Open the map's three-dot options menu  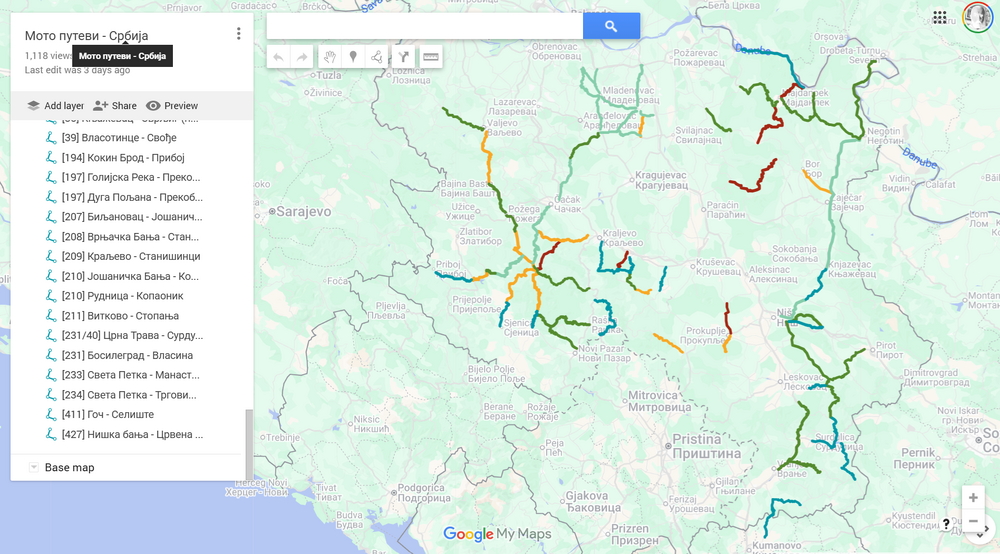[x=238, y=34]
